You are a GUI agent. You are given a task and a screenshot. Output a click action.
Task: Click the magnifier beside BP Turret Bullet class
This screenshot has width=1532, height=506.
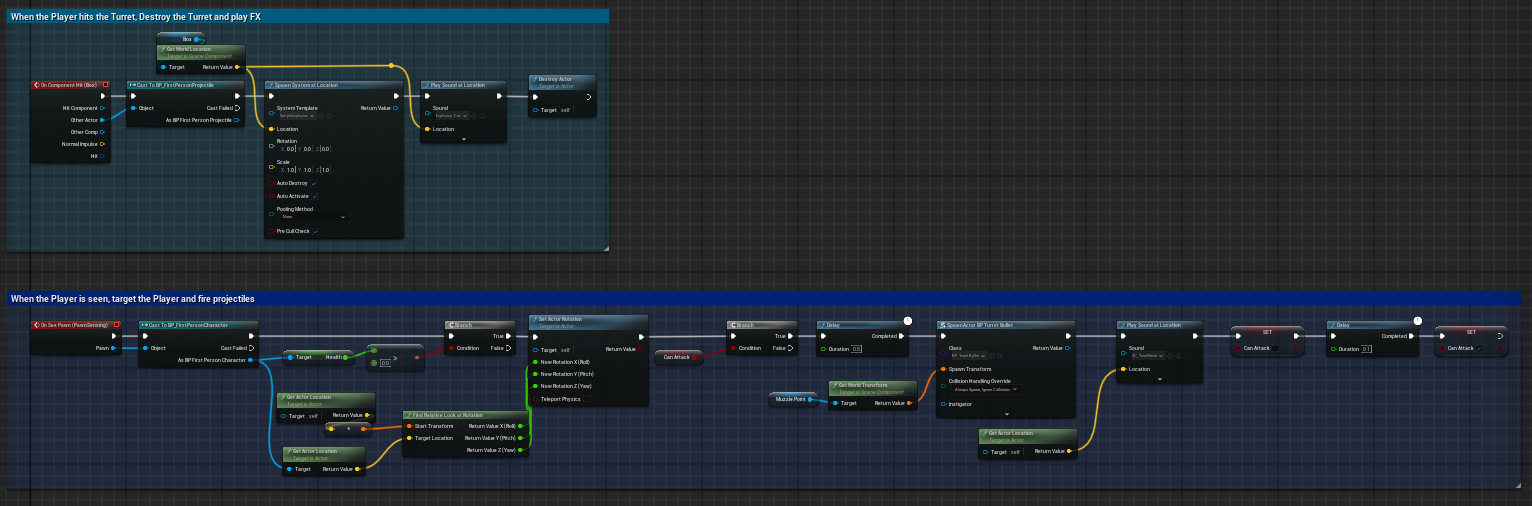[x=1000, y=355]
